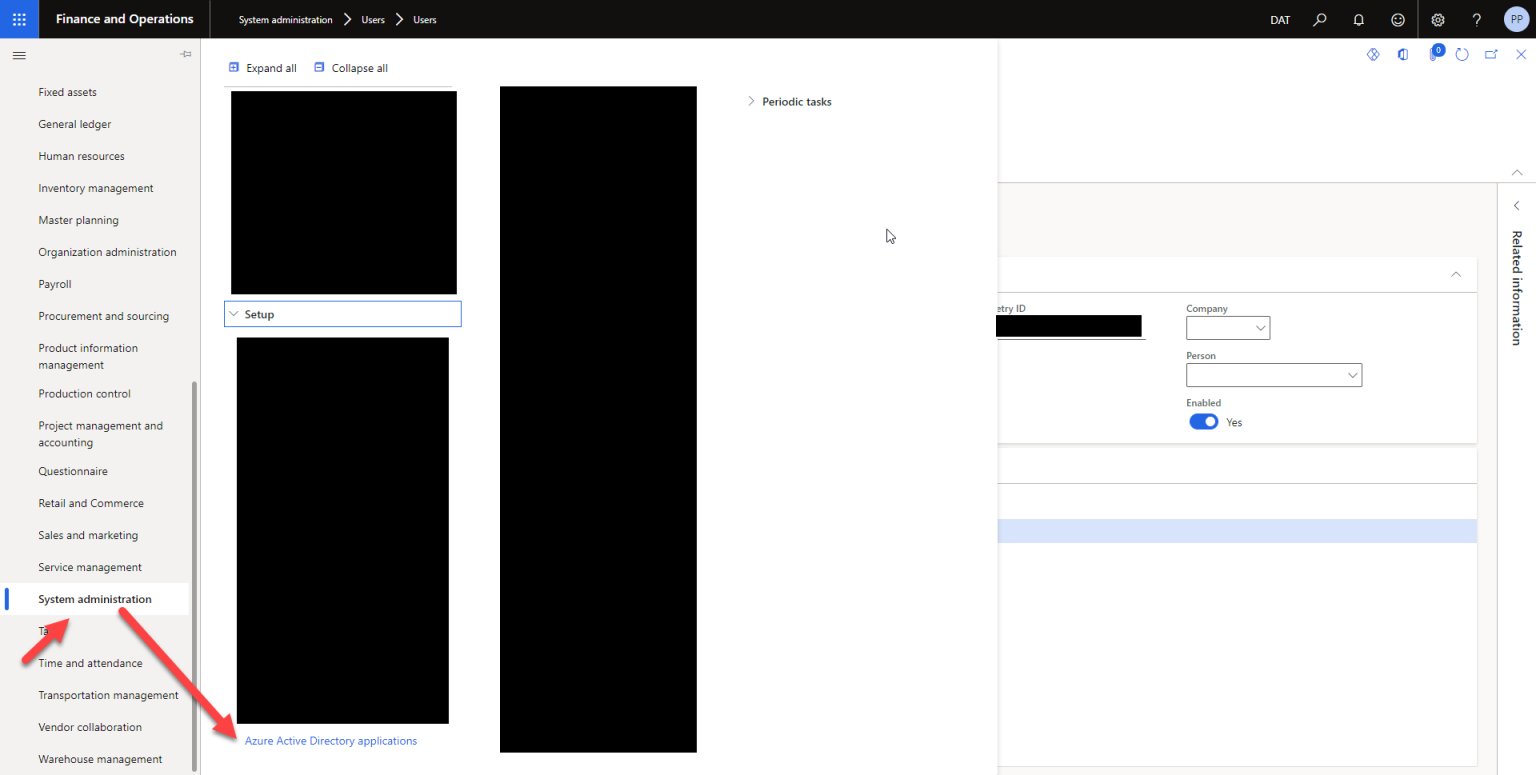Click the Power Apps diamond icon
The image size is (1536, 775).
[1373, 55]
